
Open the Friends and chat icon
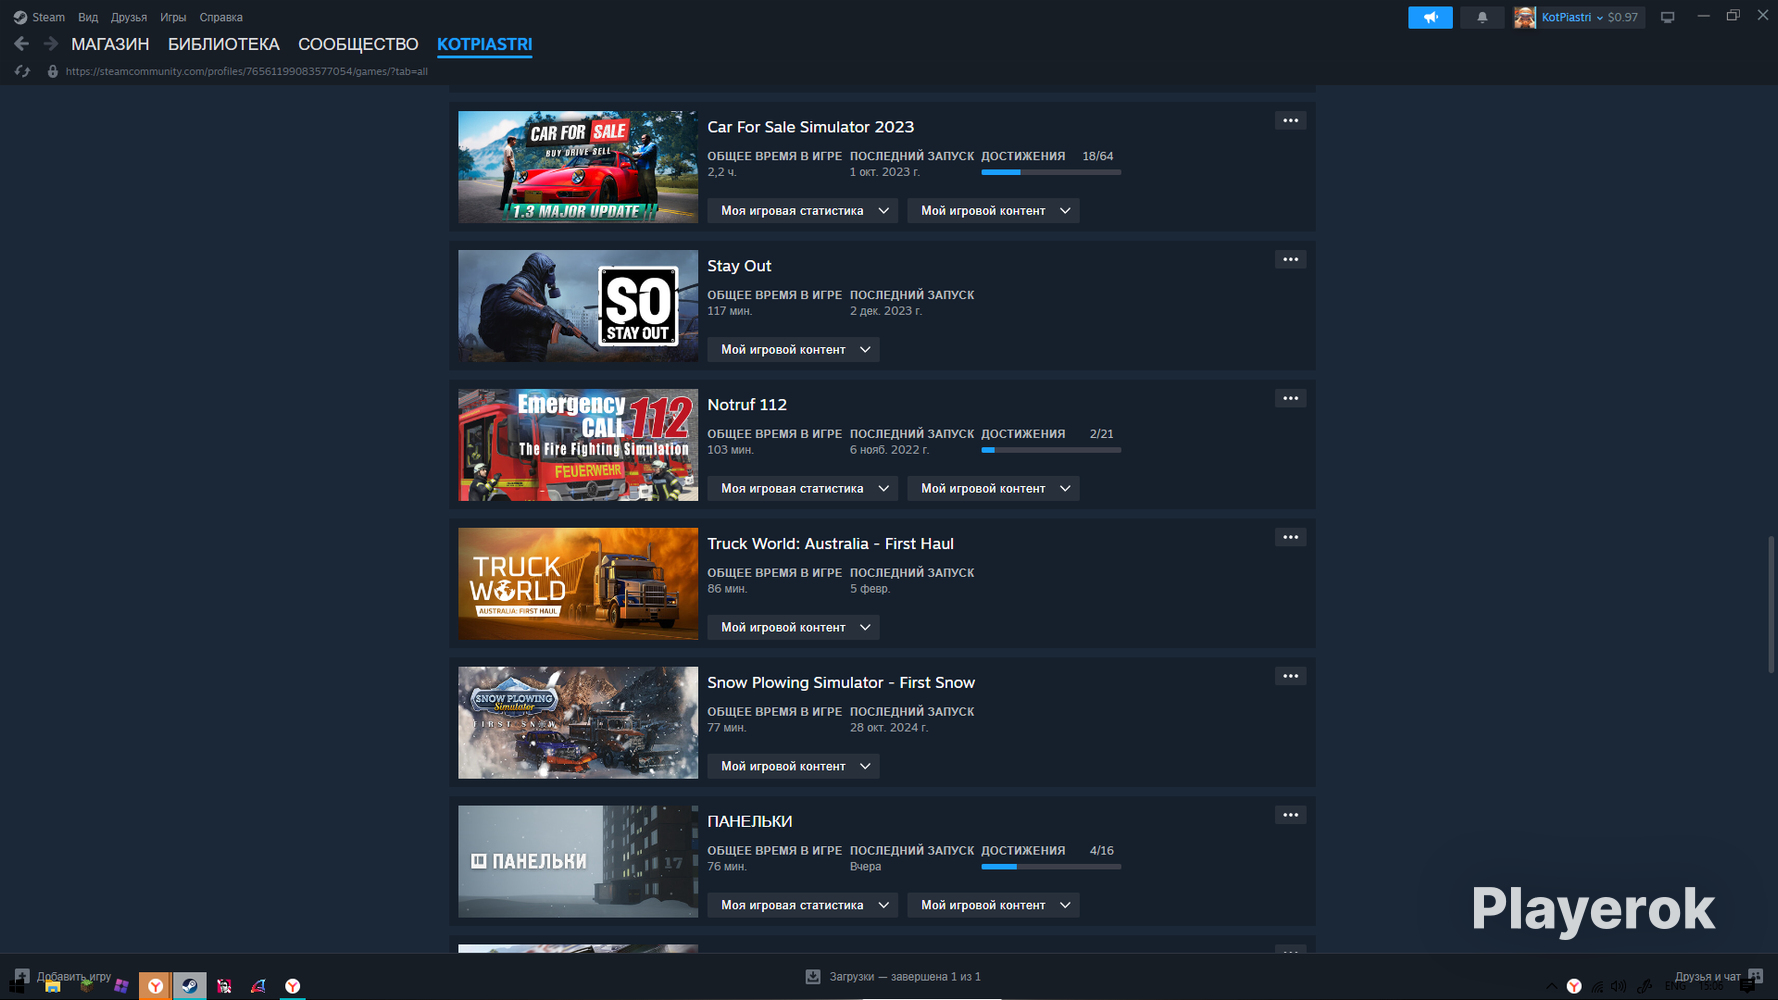pos(1755,976)
